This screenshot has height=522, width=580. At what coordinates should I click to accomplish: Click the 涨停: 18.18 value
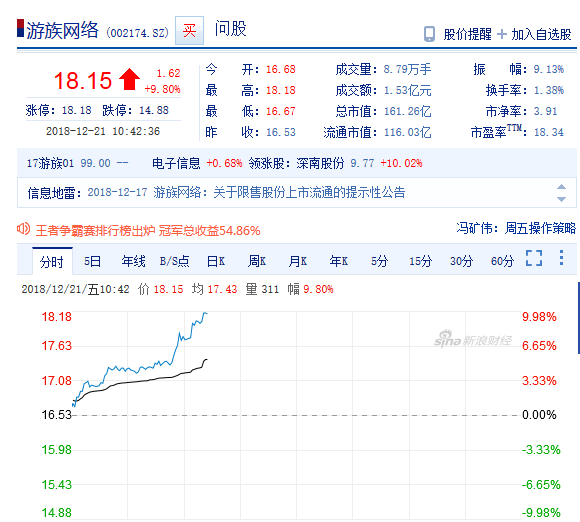[77, 110]
